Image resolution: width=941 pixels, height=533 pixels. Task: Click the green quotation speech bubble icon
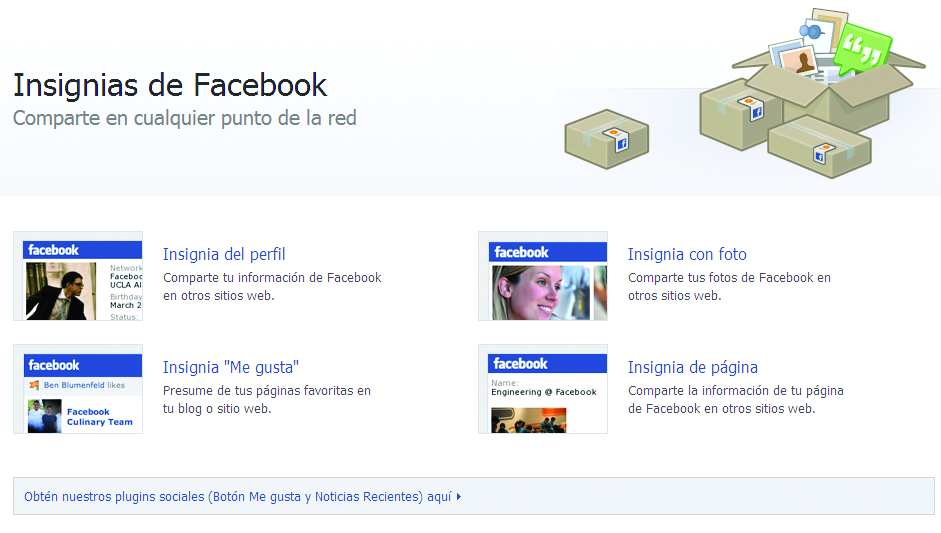tap(864, 48)
